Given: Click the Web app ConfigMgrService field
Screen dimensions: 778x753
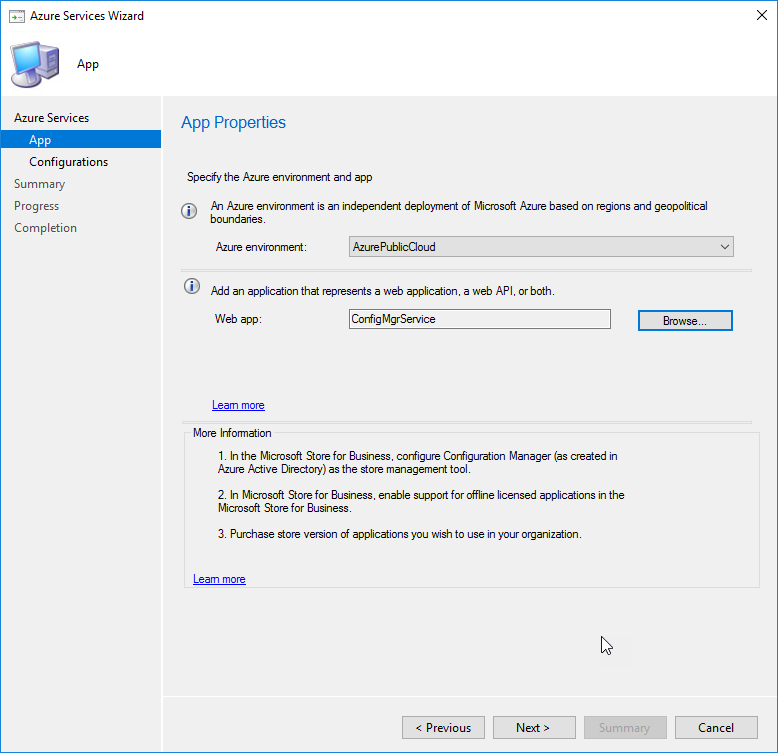Looking at the screenshot, I should click(x=479, y=319).
